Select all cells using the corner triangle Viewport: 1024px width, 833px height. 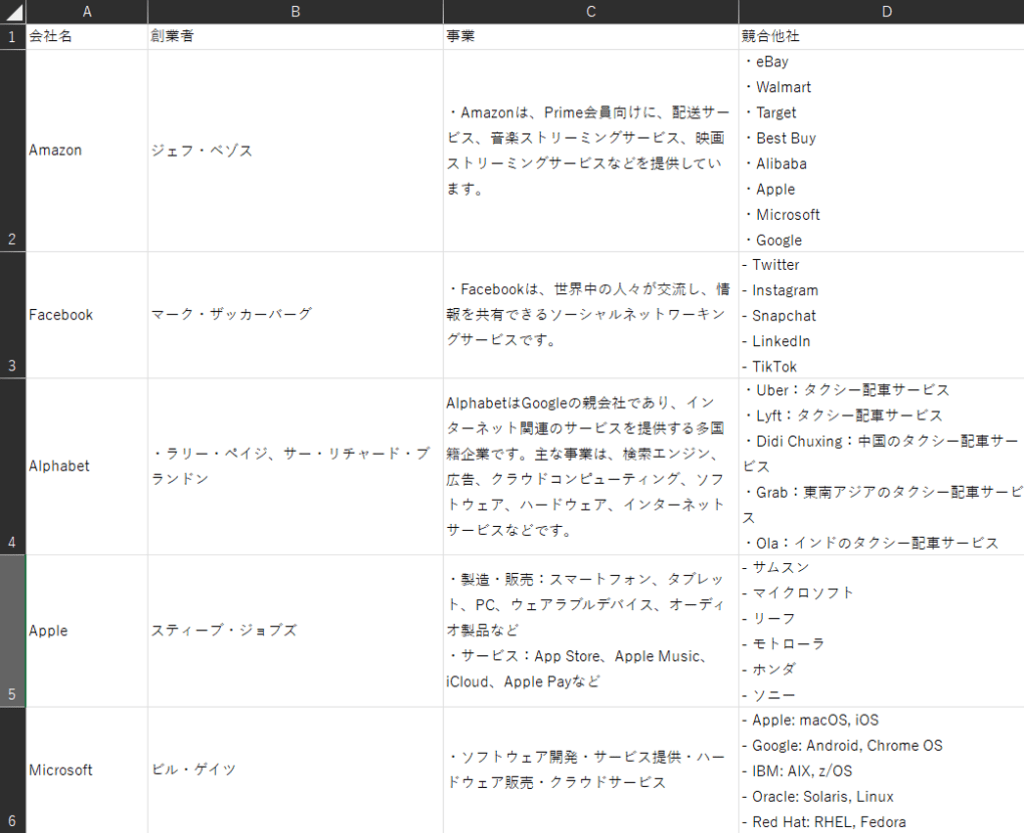[11, 11]
